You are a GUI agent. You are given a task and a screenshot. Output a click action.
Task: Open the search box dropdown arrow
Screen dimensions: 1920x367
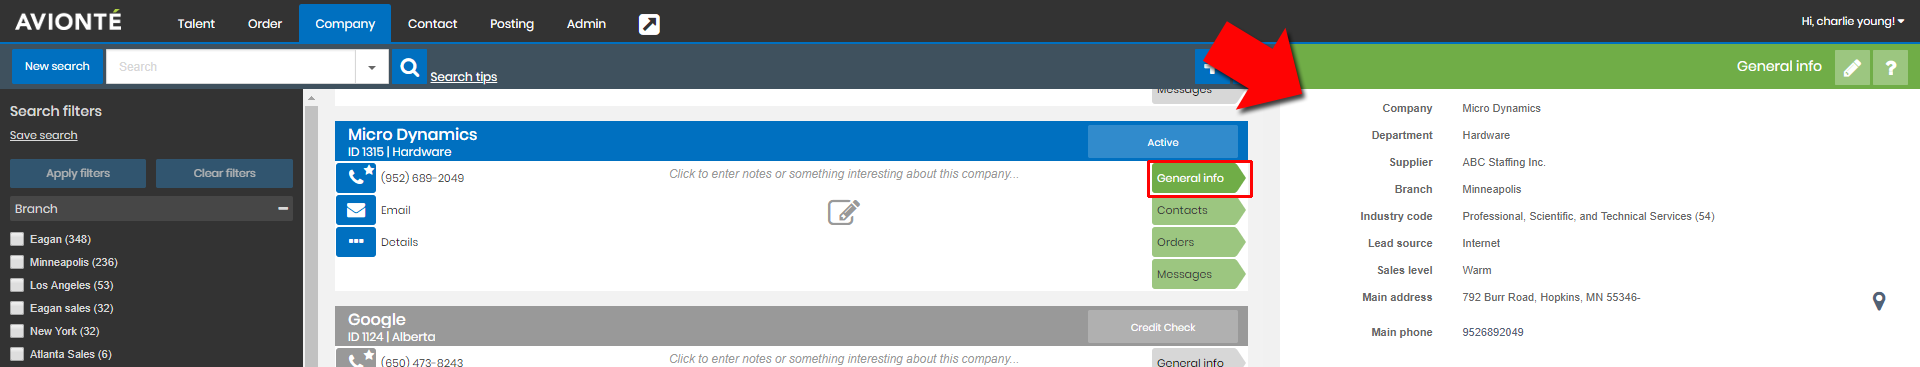coord(372,67)
